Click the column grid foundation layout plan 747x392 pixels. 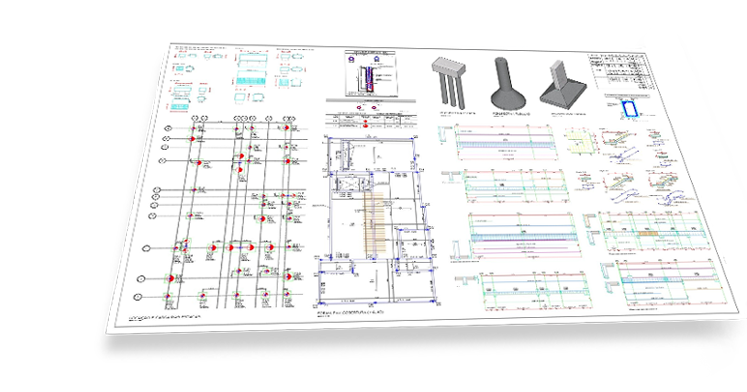(x=224, y=212)
